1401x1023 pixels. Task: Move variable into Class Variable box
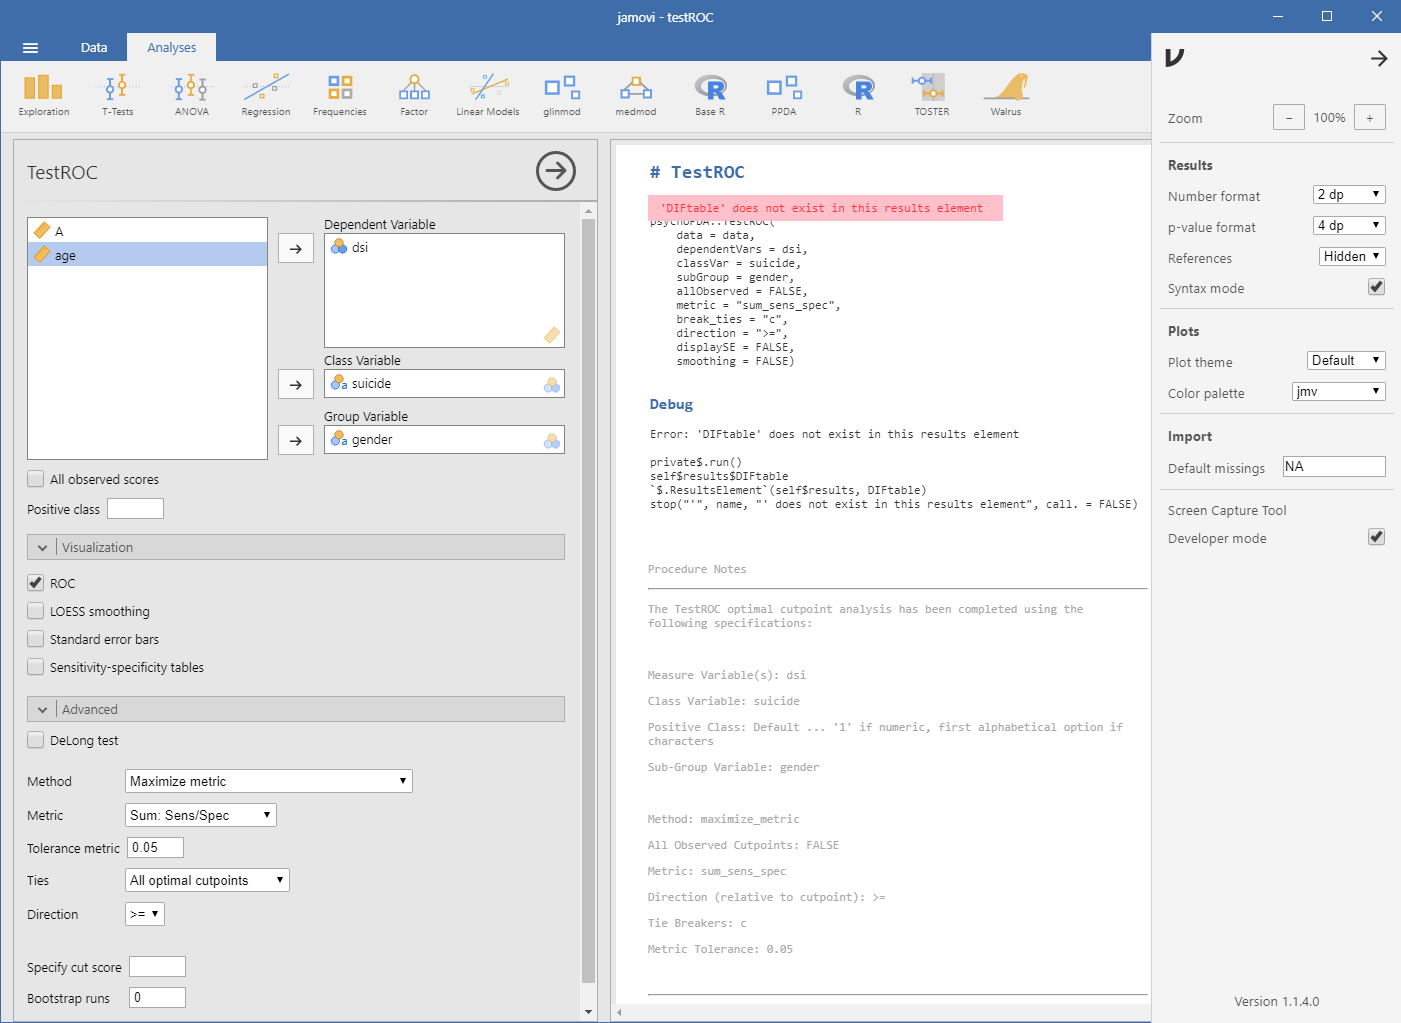pyautogui.click(x=295, y=385)
